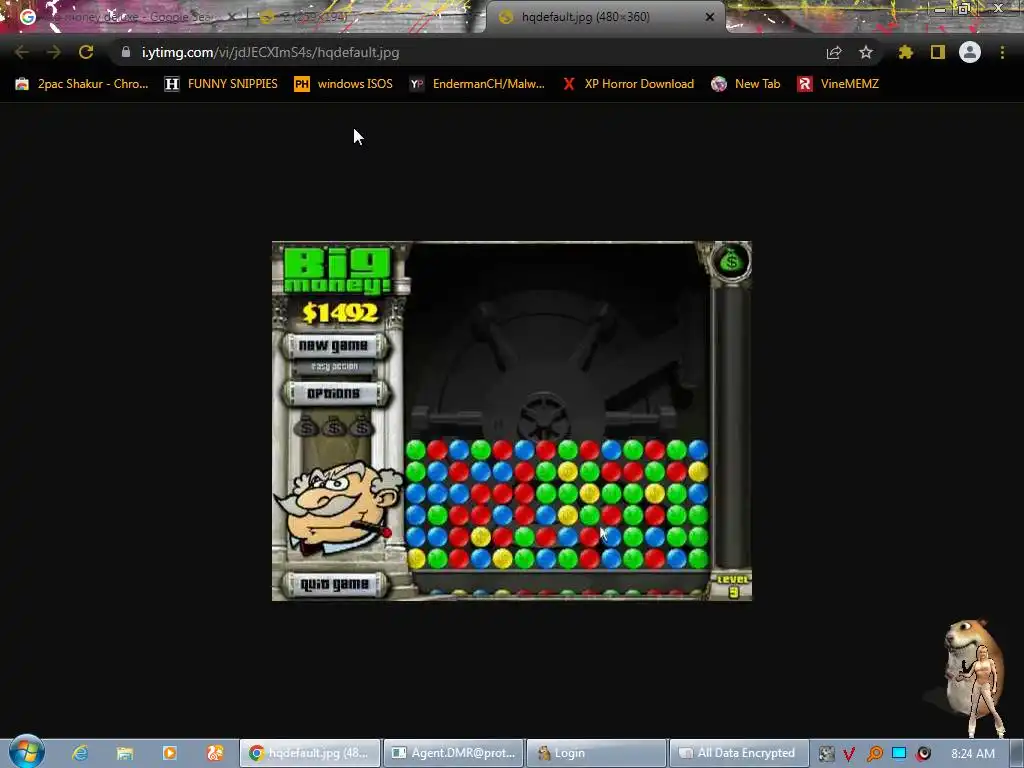
Task: Switch to All Data Encrypted taskbar window
Action: coord(739,753)
